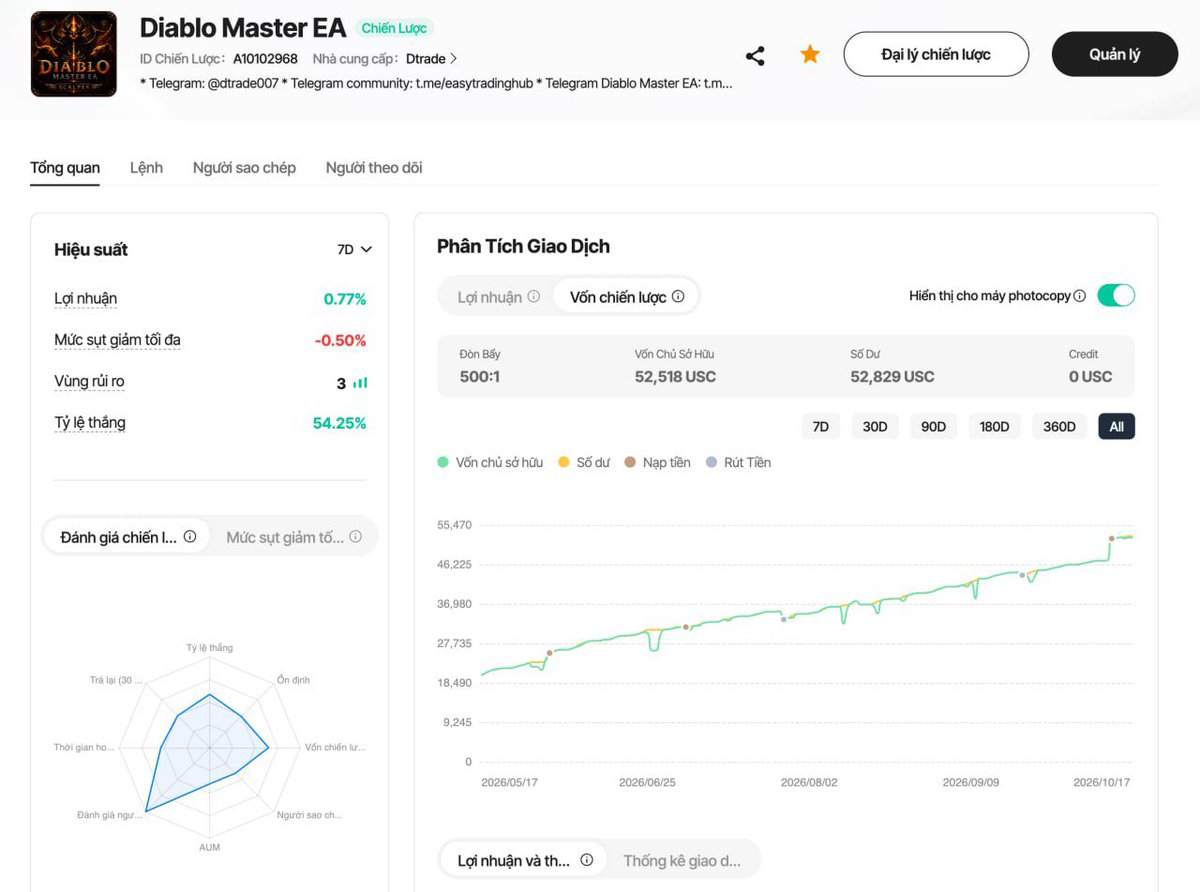The width and height of the screenshot is (1200, 892).
Task: Toggle Rút Tiền legend series
Action: point(738,462)
